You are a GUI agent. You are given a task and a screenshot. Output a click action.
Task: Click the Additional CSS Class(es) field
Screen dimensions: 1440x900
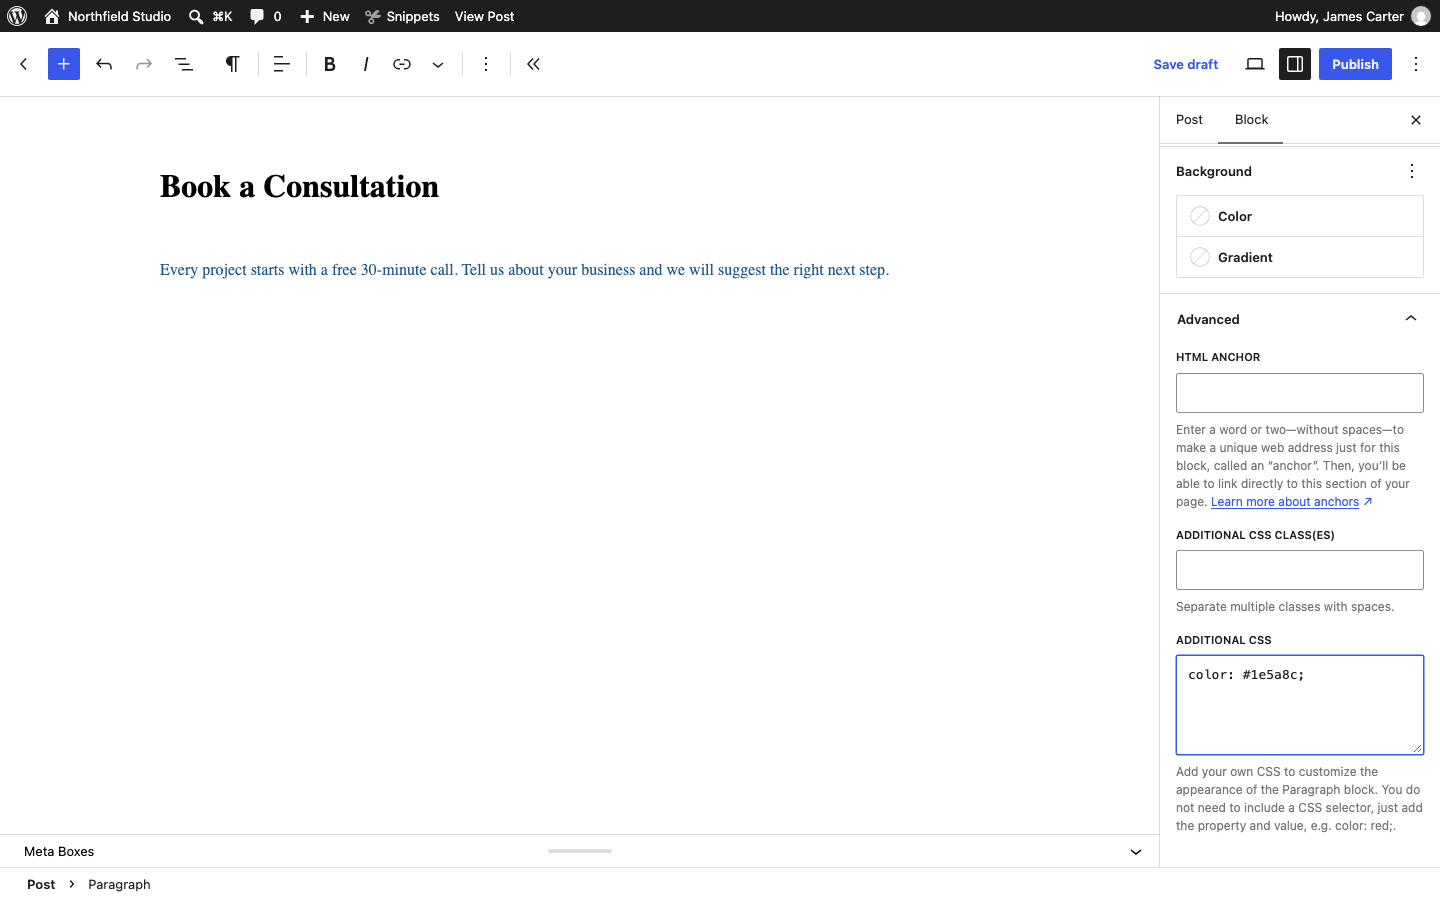click(1300, 570)
